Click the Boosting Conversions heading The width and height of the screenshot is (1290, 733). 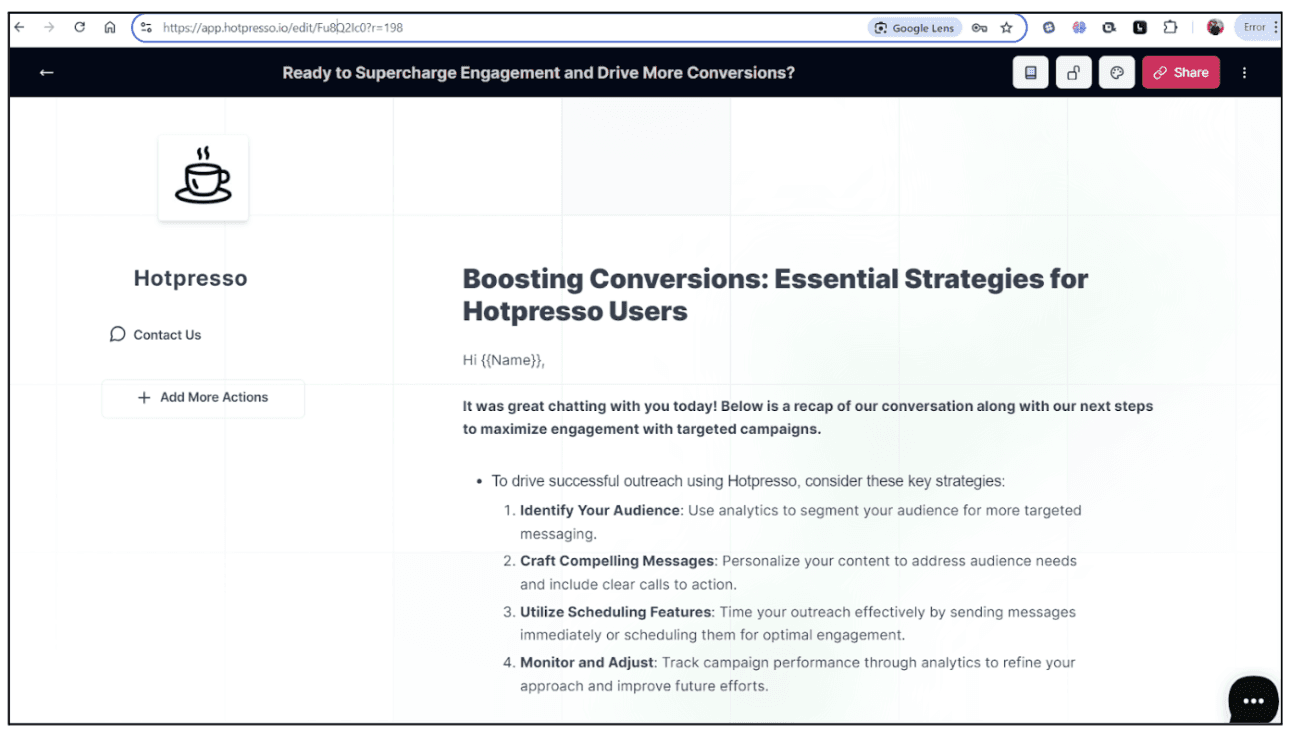[775, 295]
